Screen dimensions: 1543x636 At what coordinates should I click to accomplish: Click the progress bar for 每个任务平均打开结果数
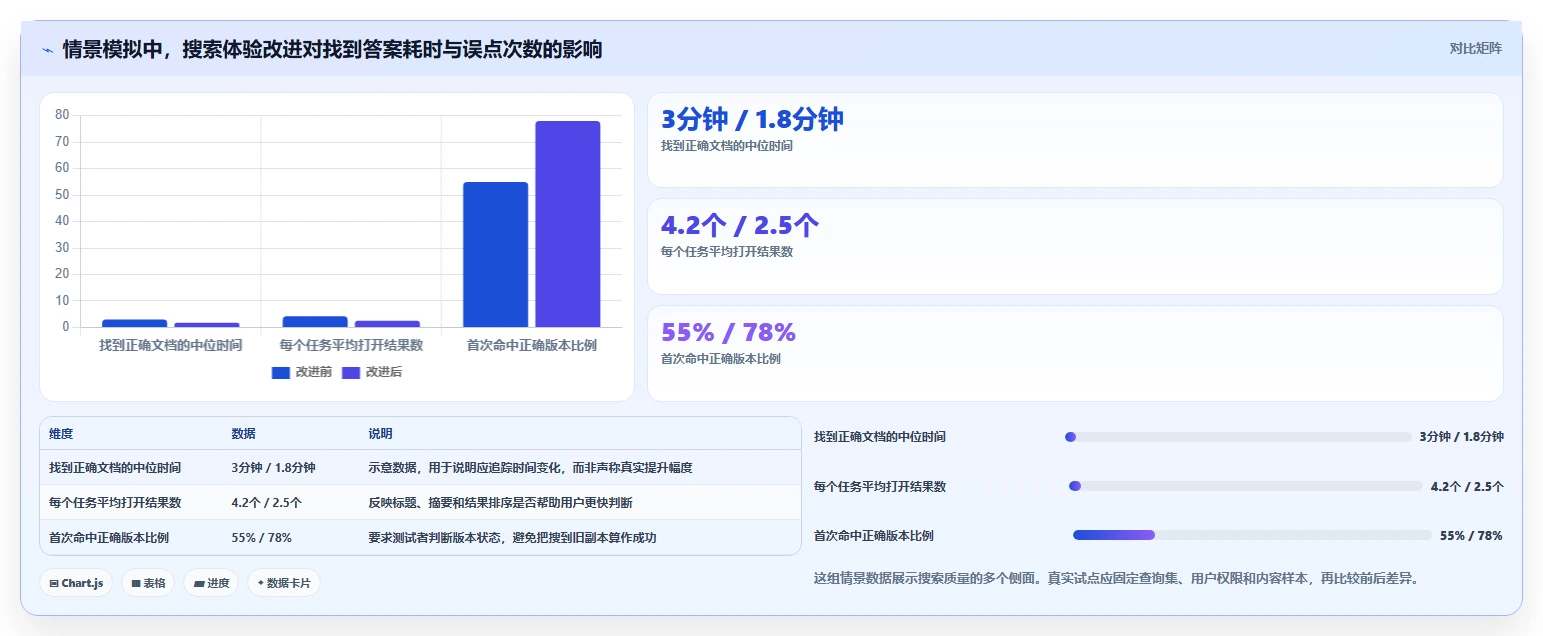click(x=1246, y=486)
